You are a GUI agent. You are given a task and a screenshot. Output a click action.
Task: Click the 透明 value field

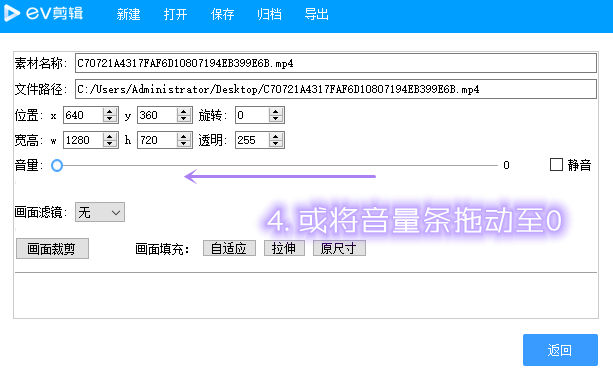pyautogui.click(x=252, y=140)
